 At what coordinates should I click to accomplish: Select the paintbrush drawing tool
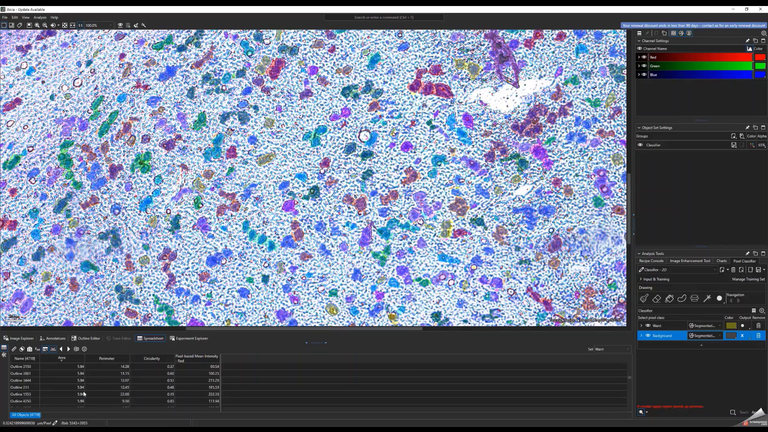644,298
